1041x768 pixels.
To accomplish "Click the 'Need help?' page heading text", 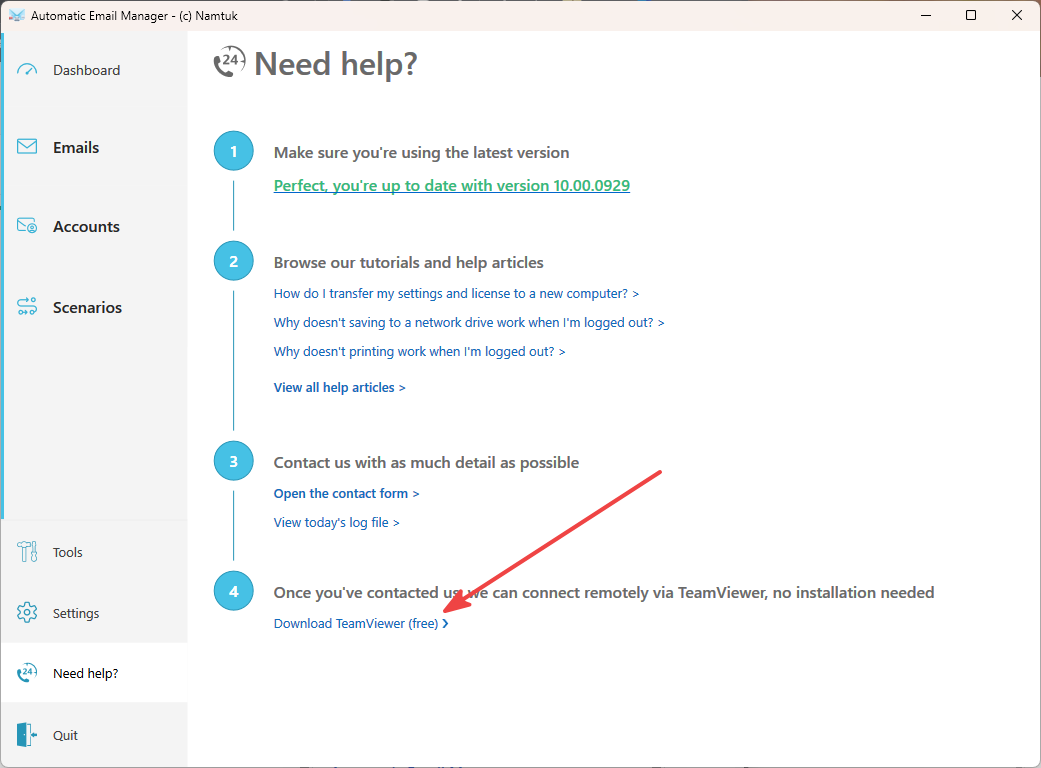I will [336, 64].
